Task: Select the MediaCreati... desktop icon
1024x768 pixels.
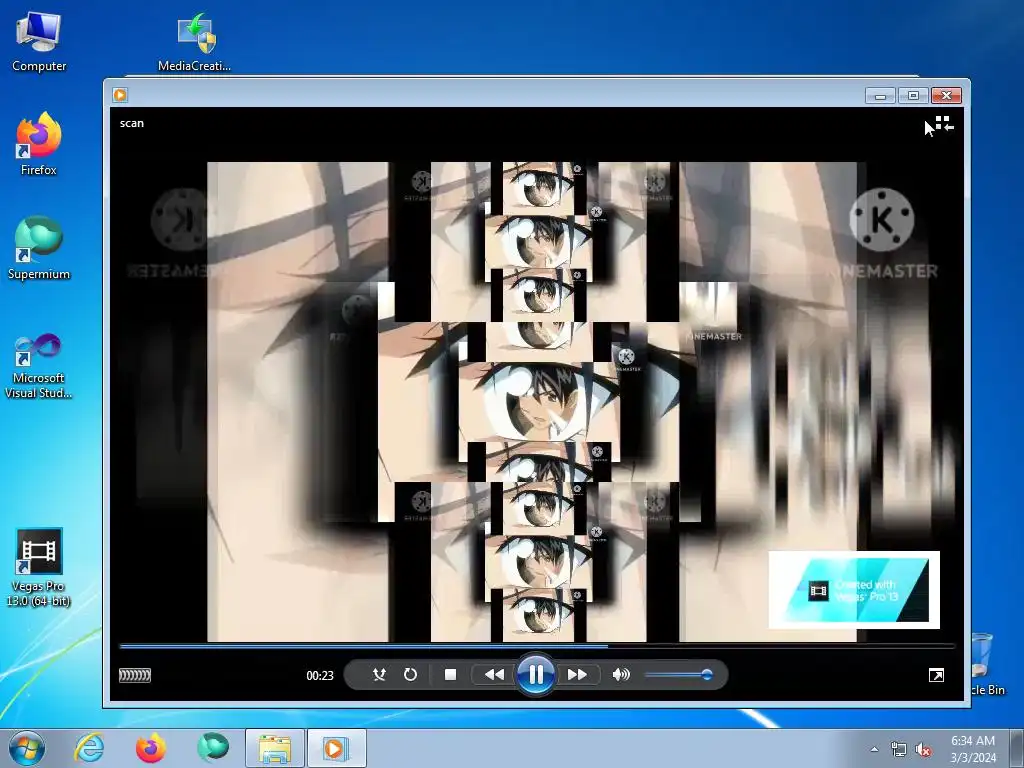Action: tap(195, 42)
